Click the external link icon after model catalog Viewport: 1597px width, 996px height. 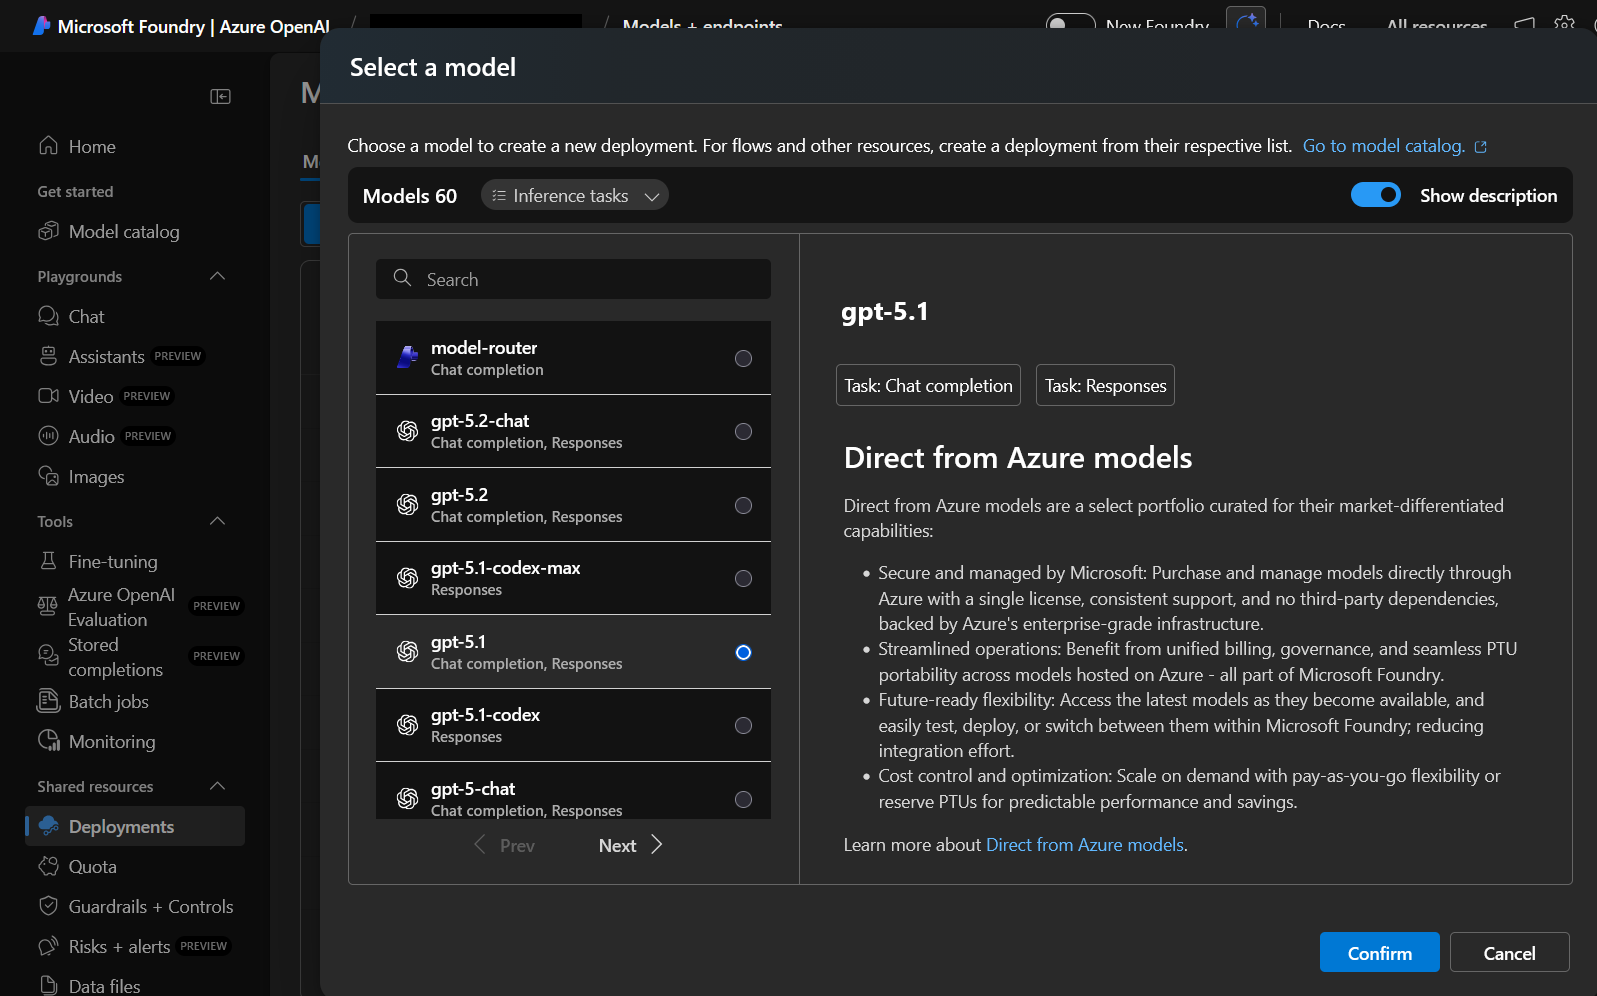(1481, 147)
